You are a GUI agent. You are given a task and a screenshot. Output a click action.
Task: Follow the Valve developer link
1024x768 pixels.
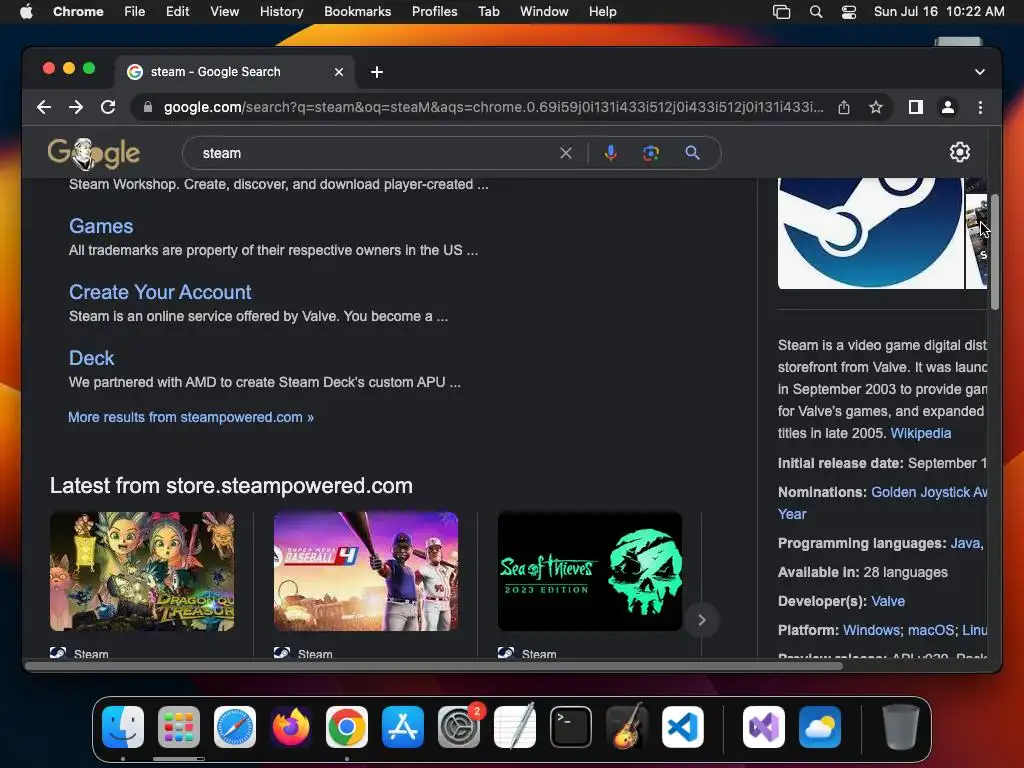point(888,601)
